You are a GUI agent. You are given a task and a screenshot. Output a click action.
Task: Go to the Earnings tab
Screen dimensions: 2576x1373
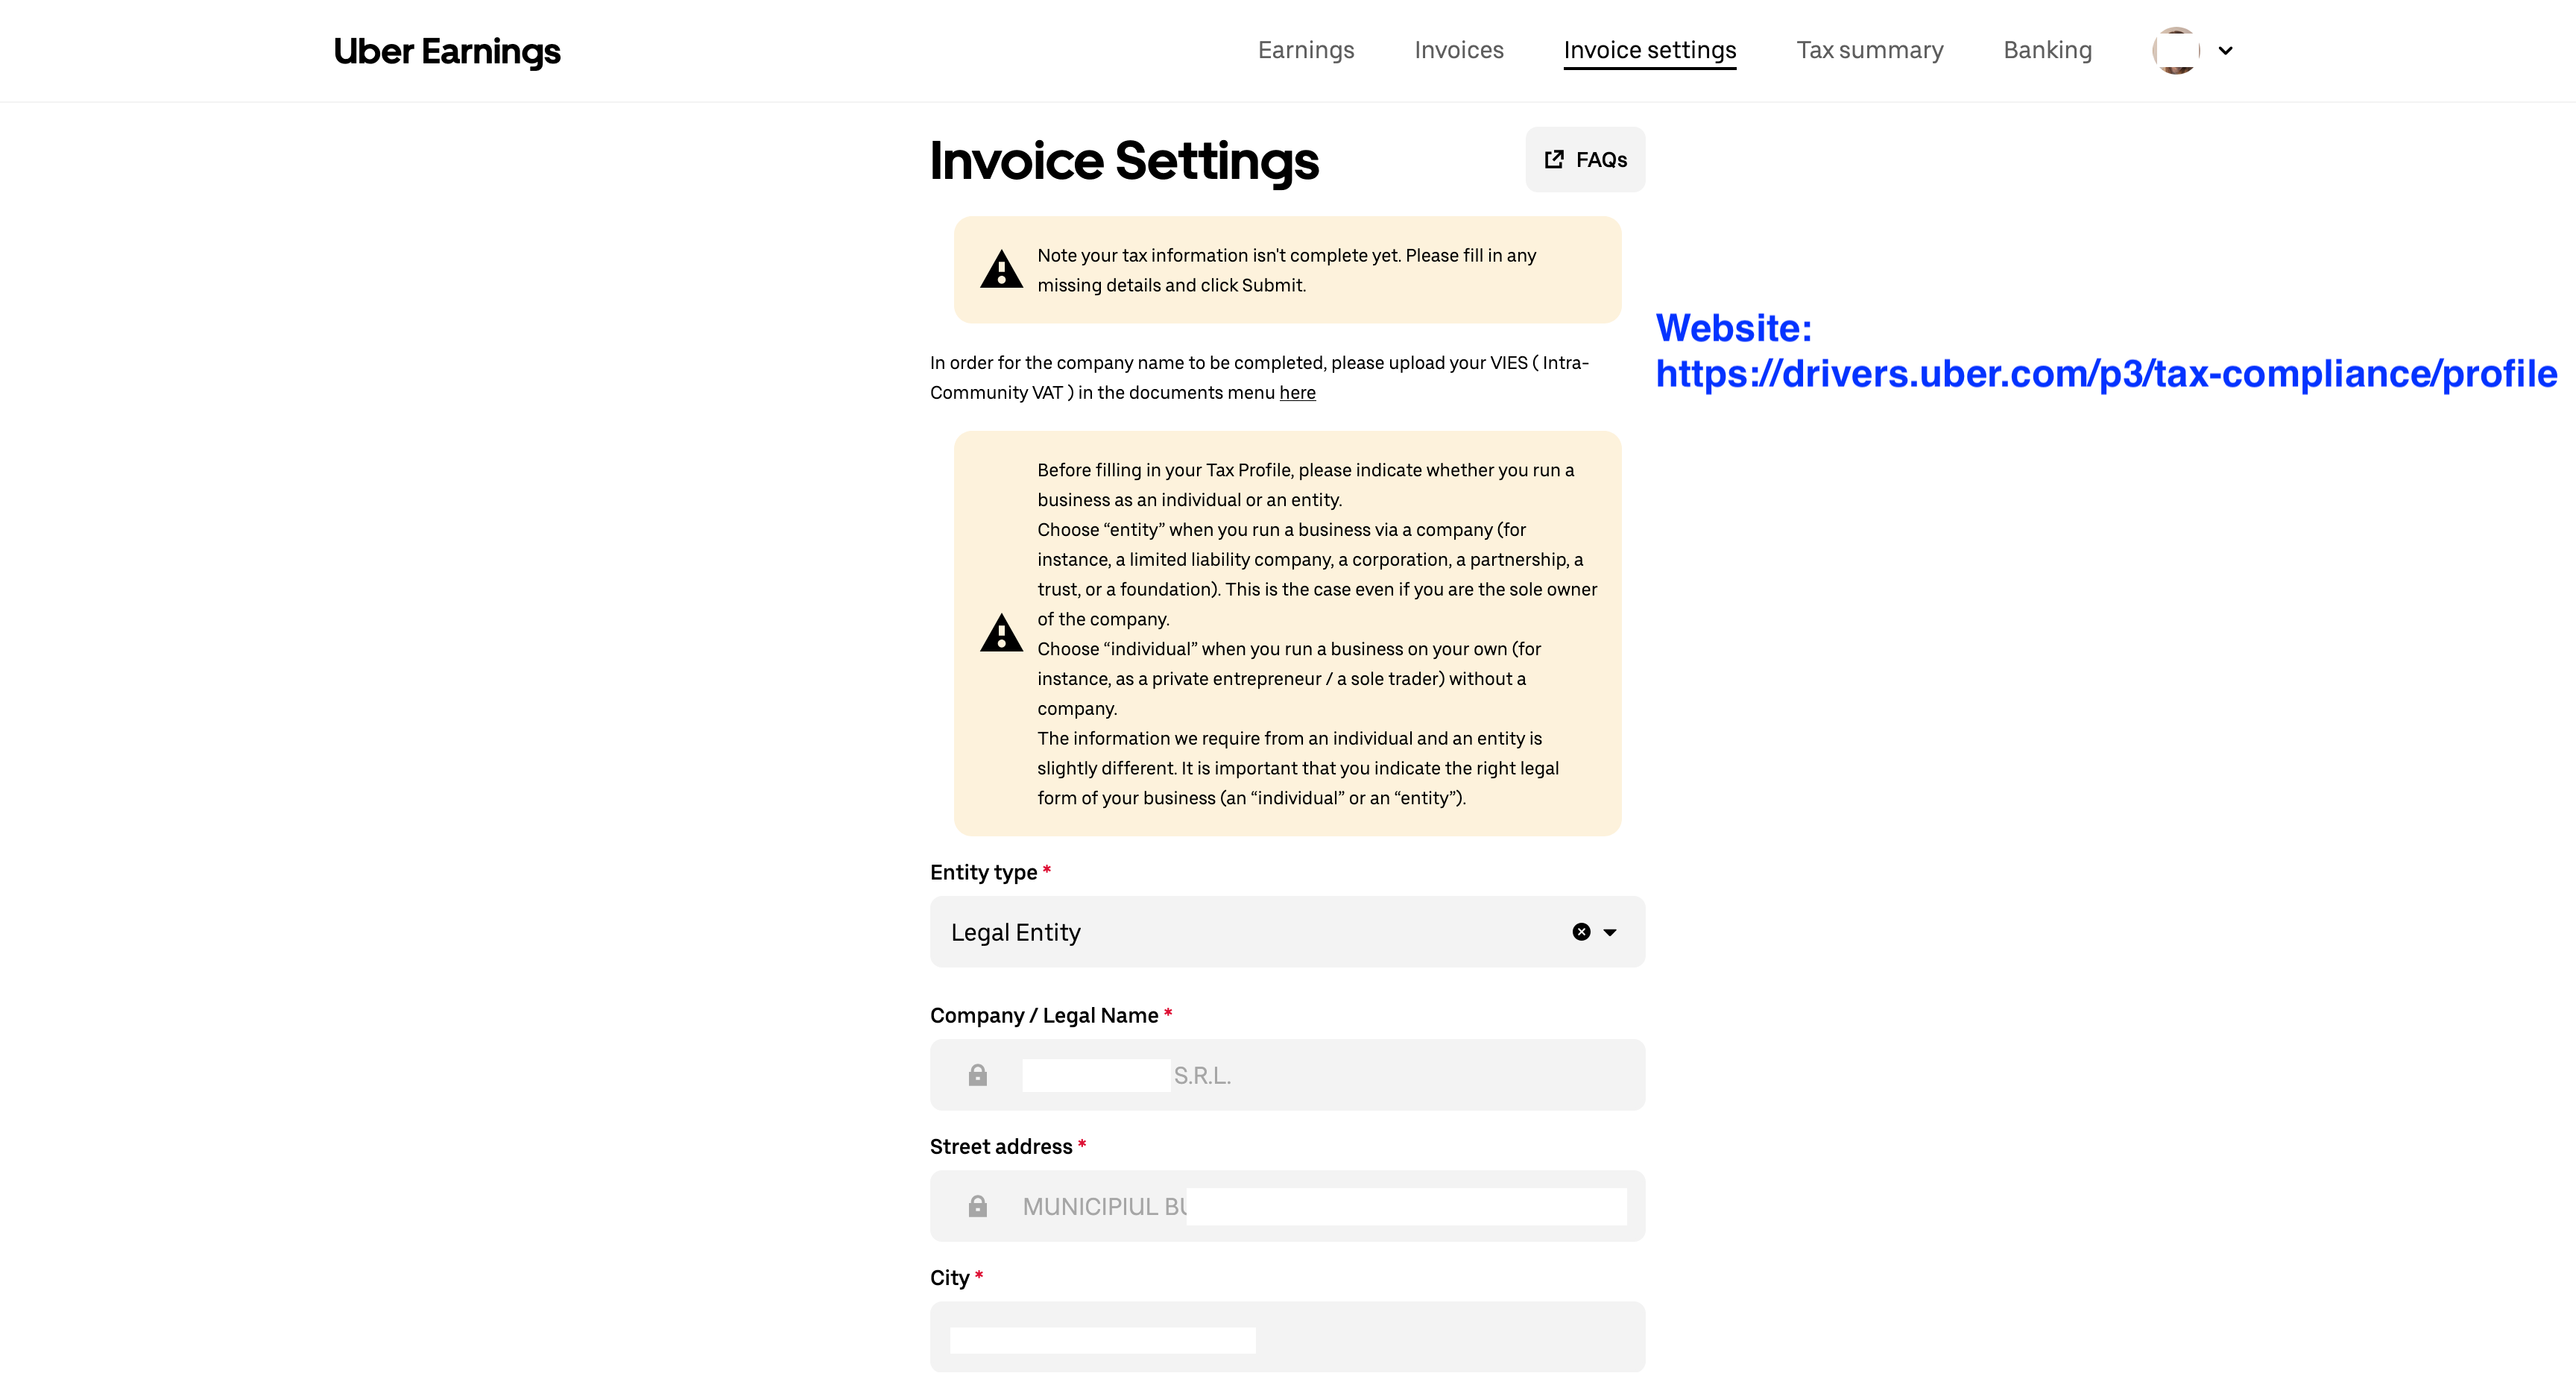click(x=1305, y=50)
